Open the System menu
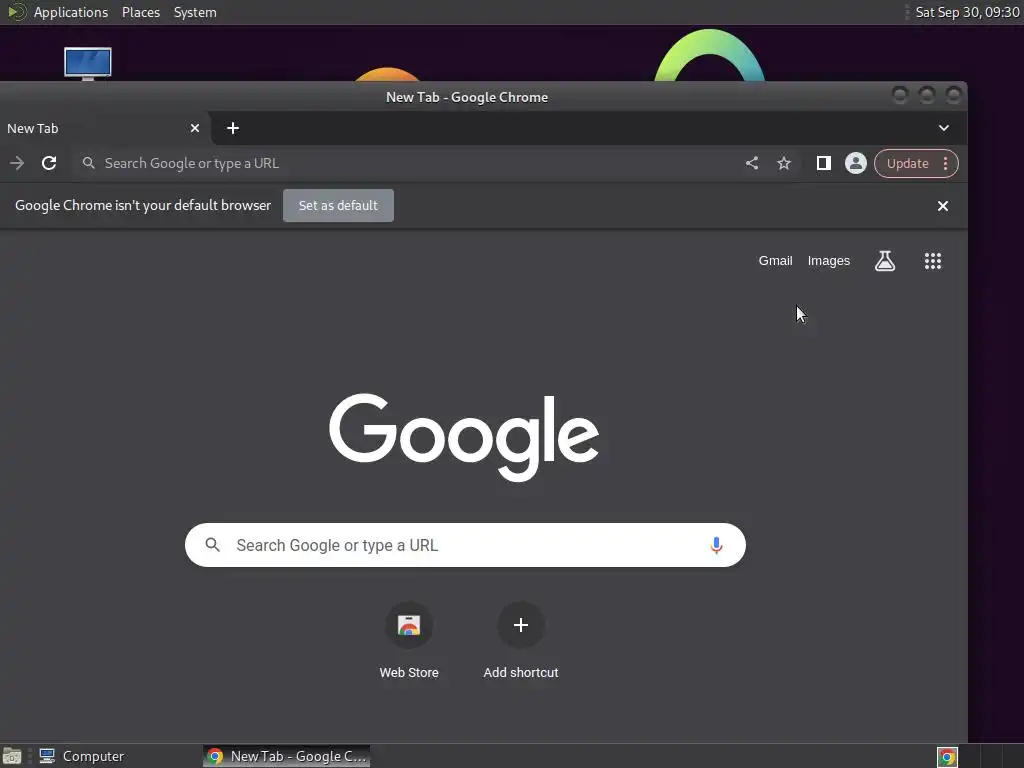 click(x=195, y=12)
